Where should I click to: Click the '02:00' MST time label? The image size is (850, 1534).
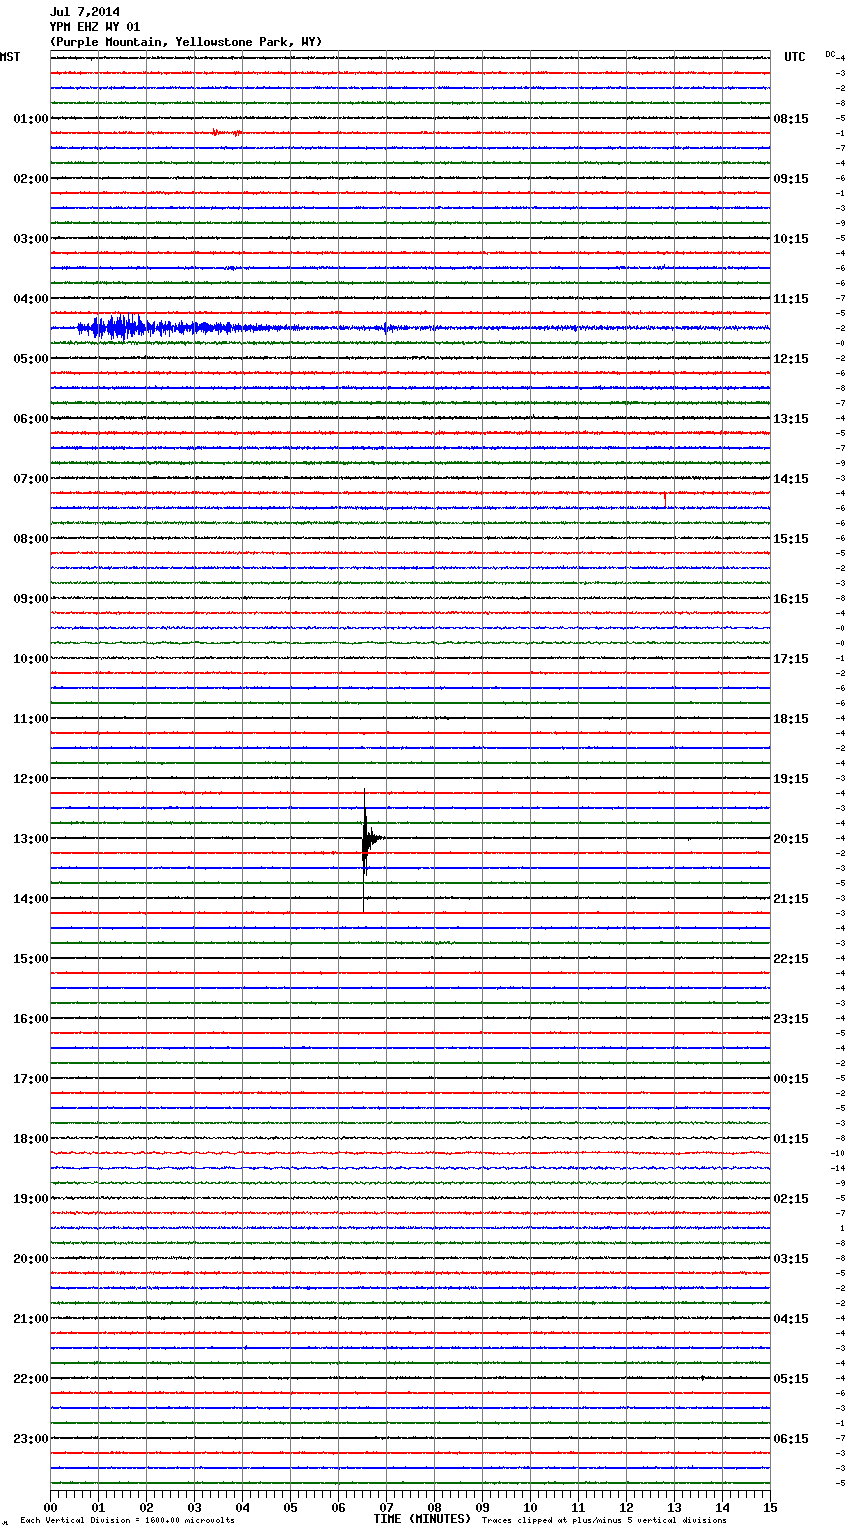point(30,179)
